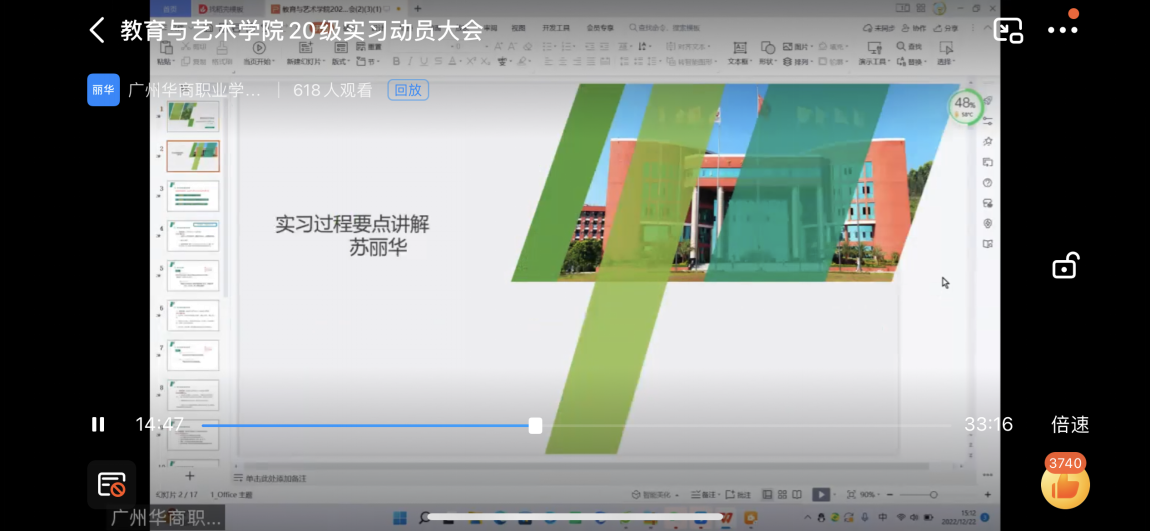Image resolution: width=1150 pixels, height=531 pixels.
Task: Click the blue 丽华 channel avatar
Action: click(x=103, y=90)
